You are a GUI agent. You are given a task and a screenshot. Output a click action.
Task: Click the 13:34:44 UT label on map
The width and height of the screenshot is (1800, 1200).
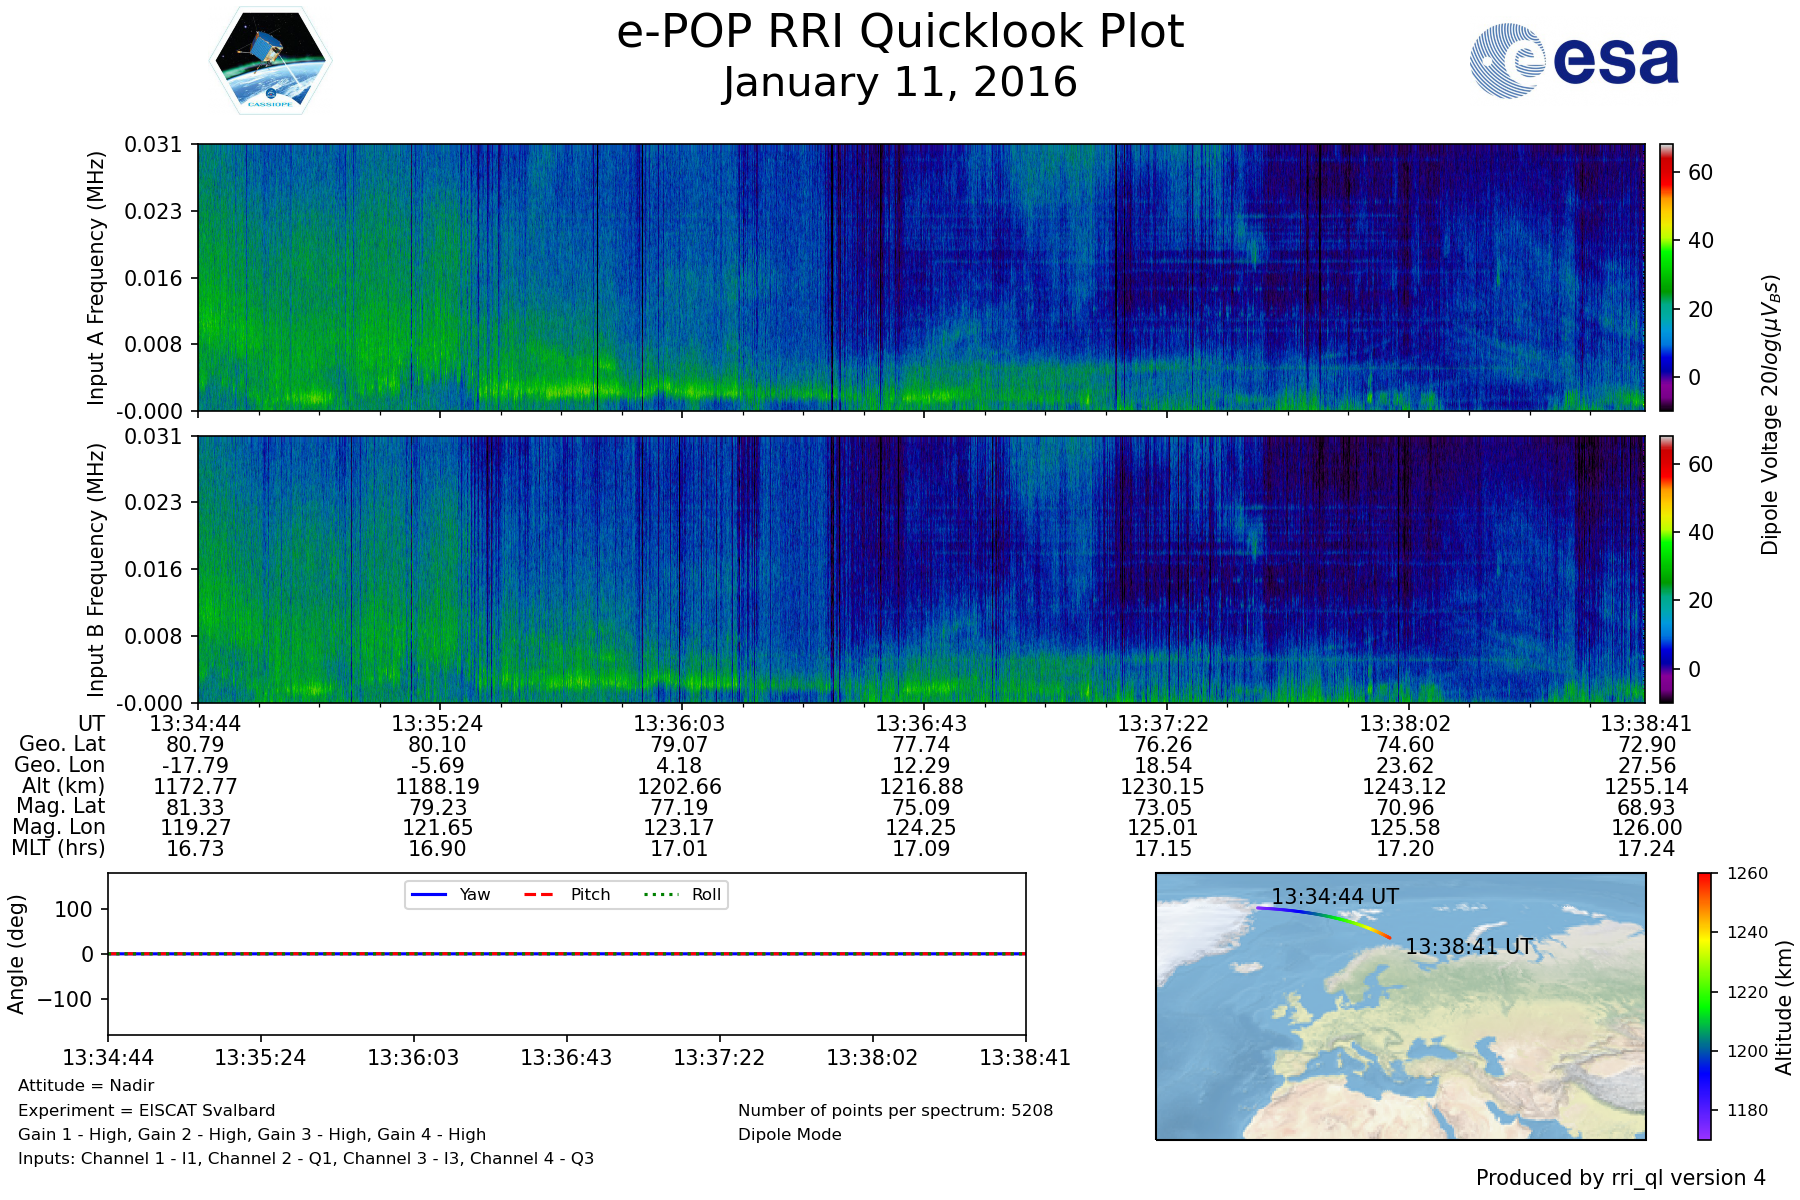coord(1334,897)
